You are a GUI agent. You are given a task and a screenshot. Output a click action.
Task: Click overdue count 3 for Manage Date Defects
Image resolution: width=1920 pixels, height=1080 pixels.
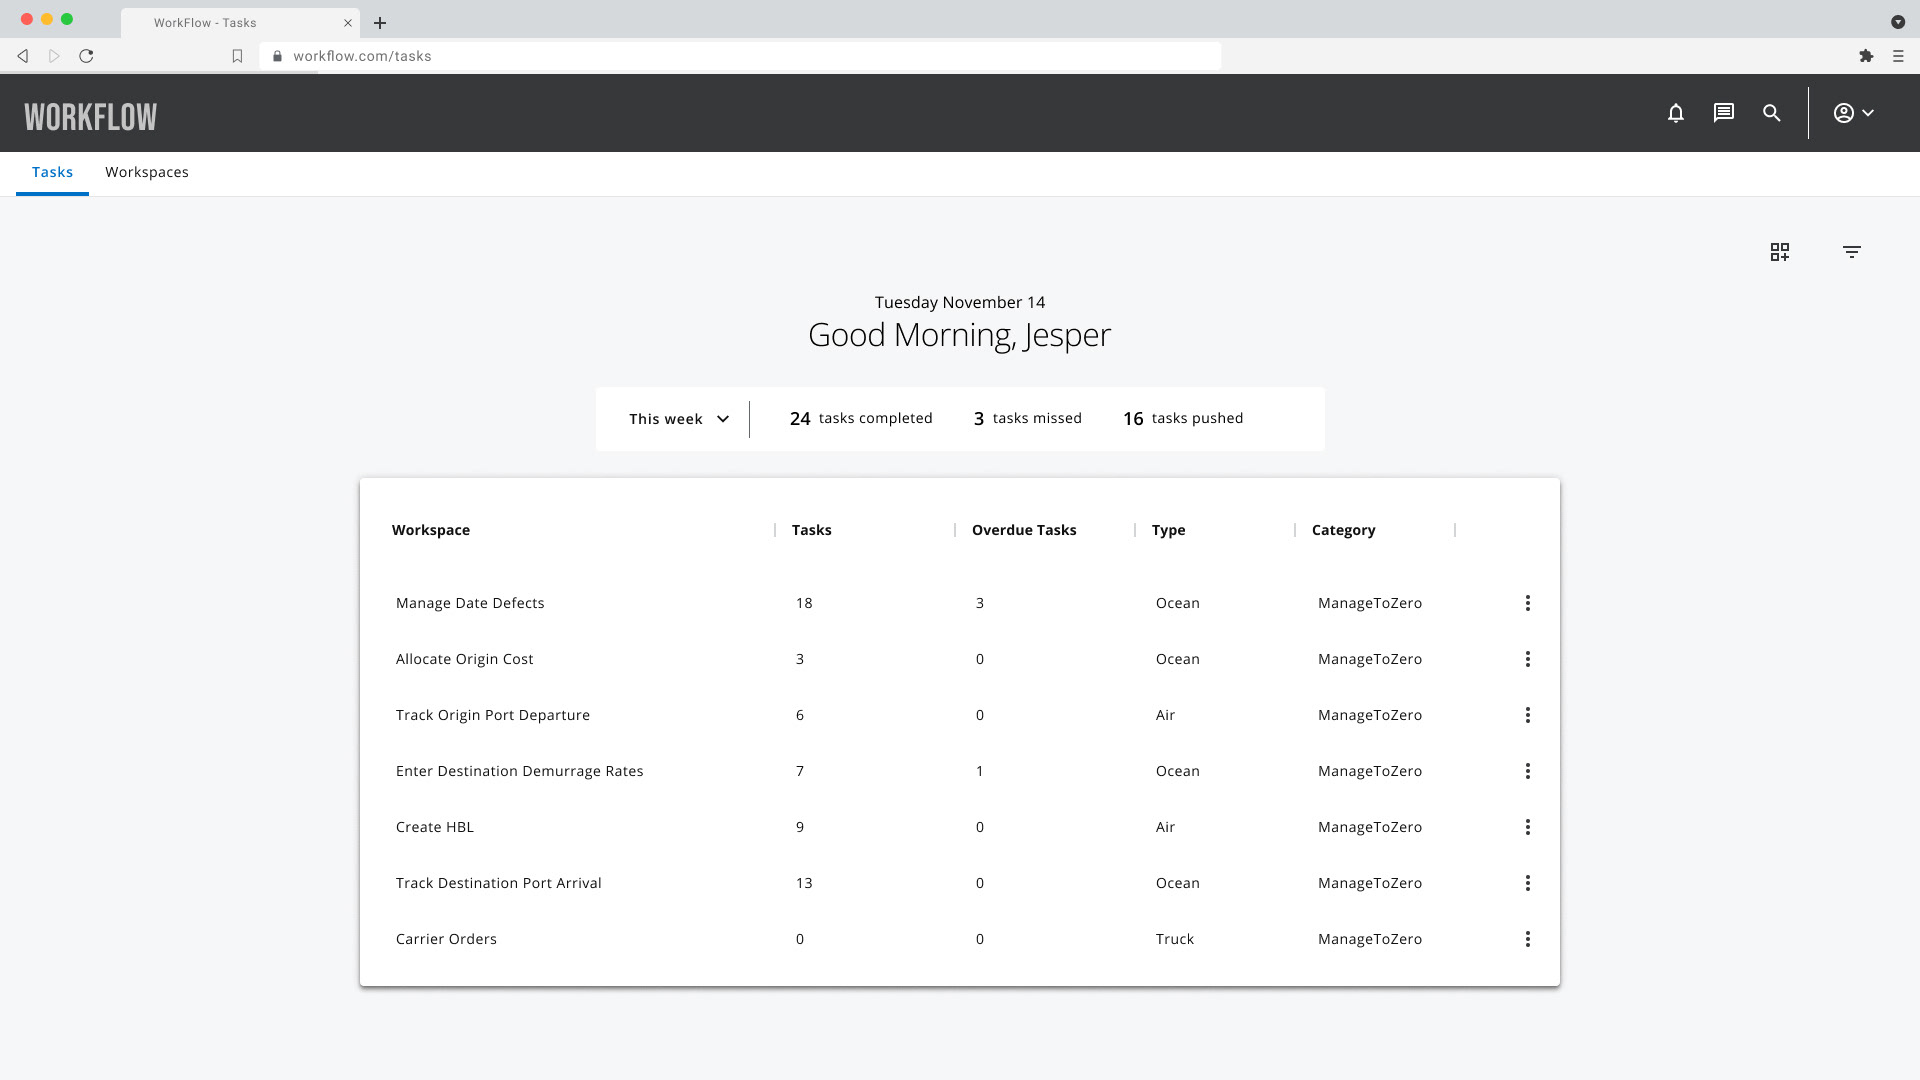[x=980, y=603]
